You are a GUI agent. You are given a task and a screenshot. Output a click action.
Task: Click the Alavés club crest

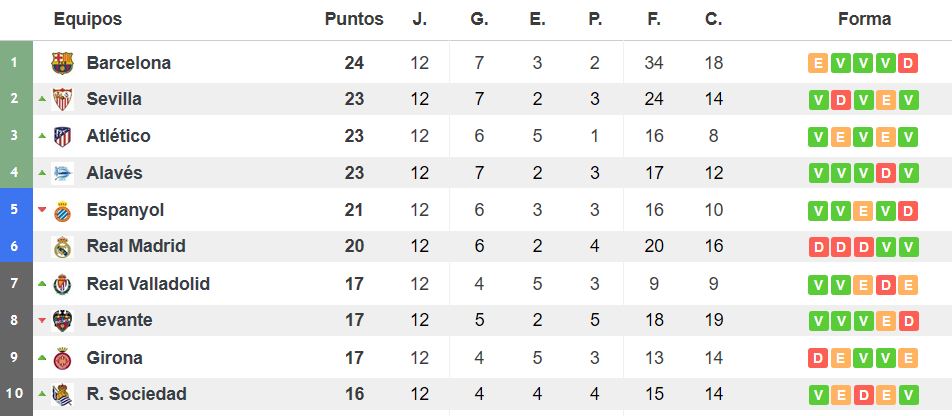pos(63,173)
